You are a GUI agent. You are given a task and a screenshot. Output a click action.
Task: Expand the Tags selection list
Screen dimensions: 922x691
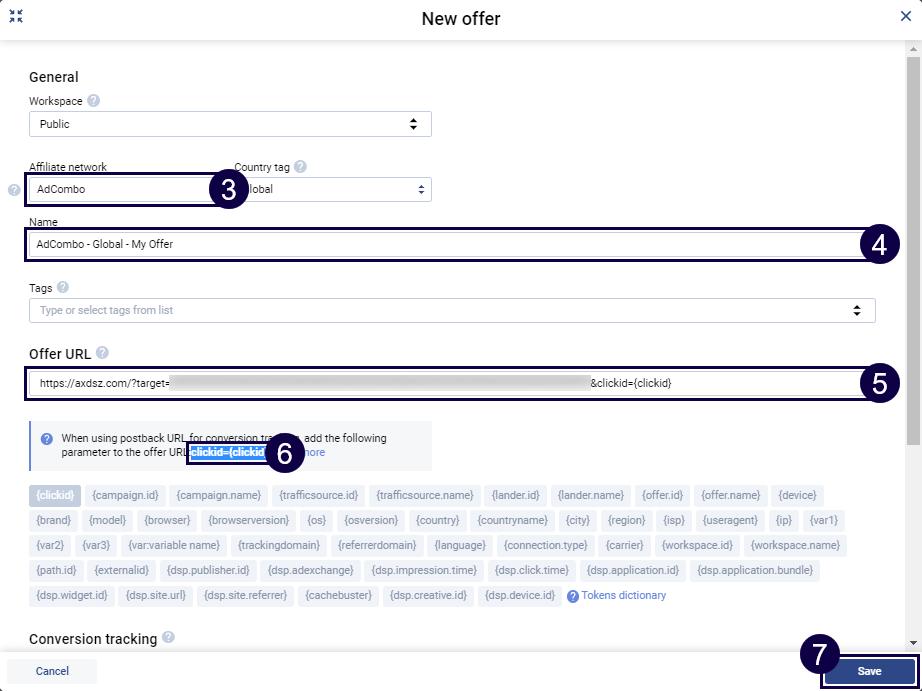pos(452,310)
